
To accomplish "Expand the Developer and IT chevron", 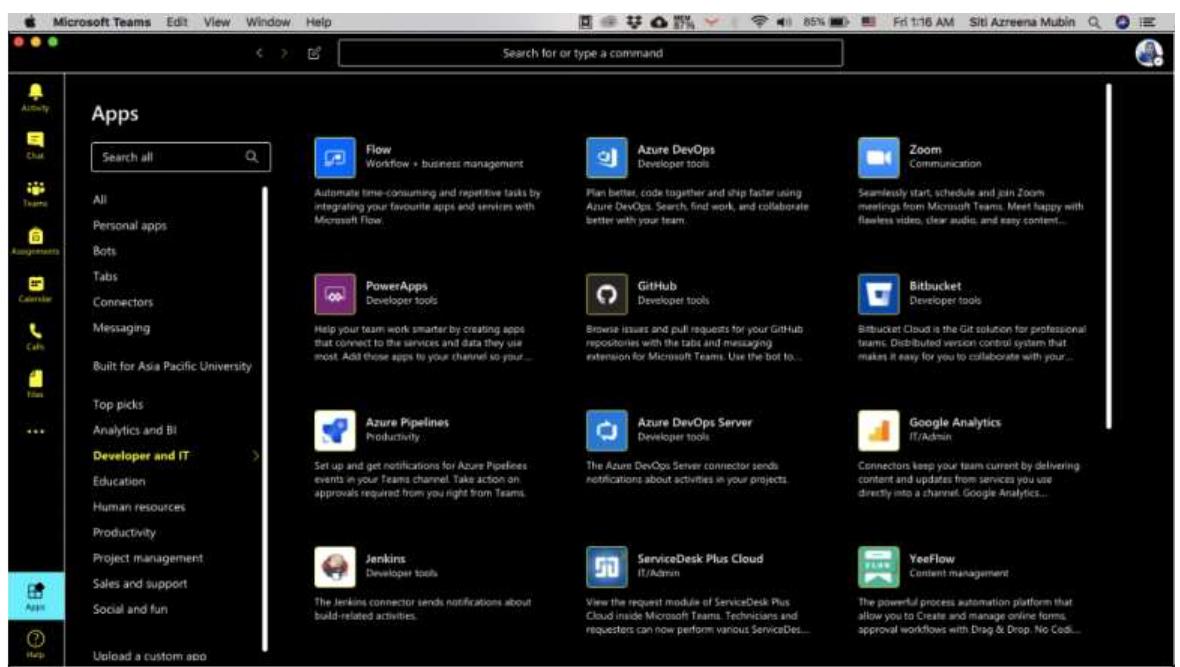I will coord(256,455).
